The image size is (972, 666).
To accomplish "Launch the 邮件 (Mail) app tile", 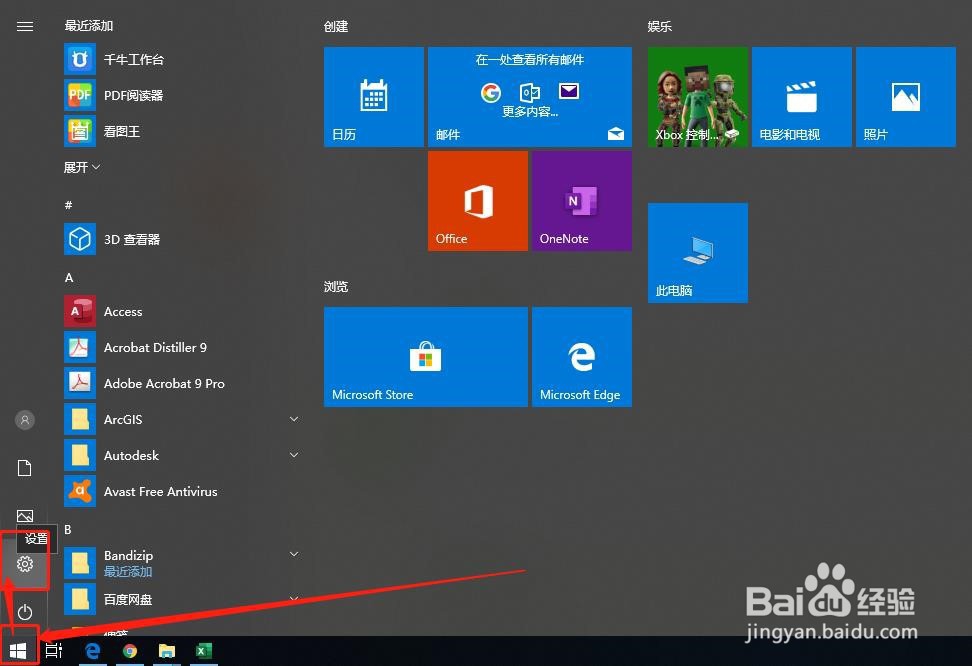I will tap(530, 96).
